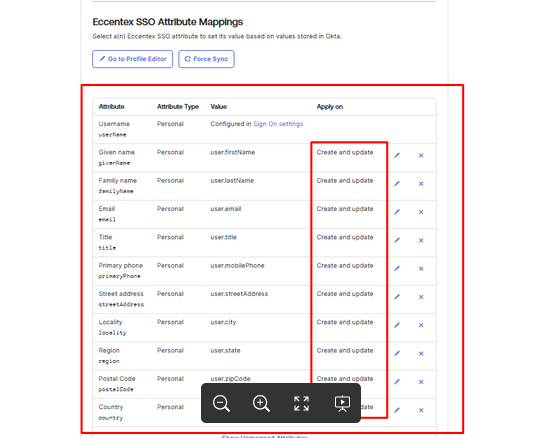
Task: Click Create and update in Region row
Action: point(345,350)
